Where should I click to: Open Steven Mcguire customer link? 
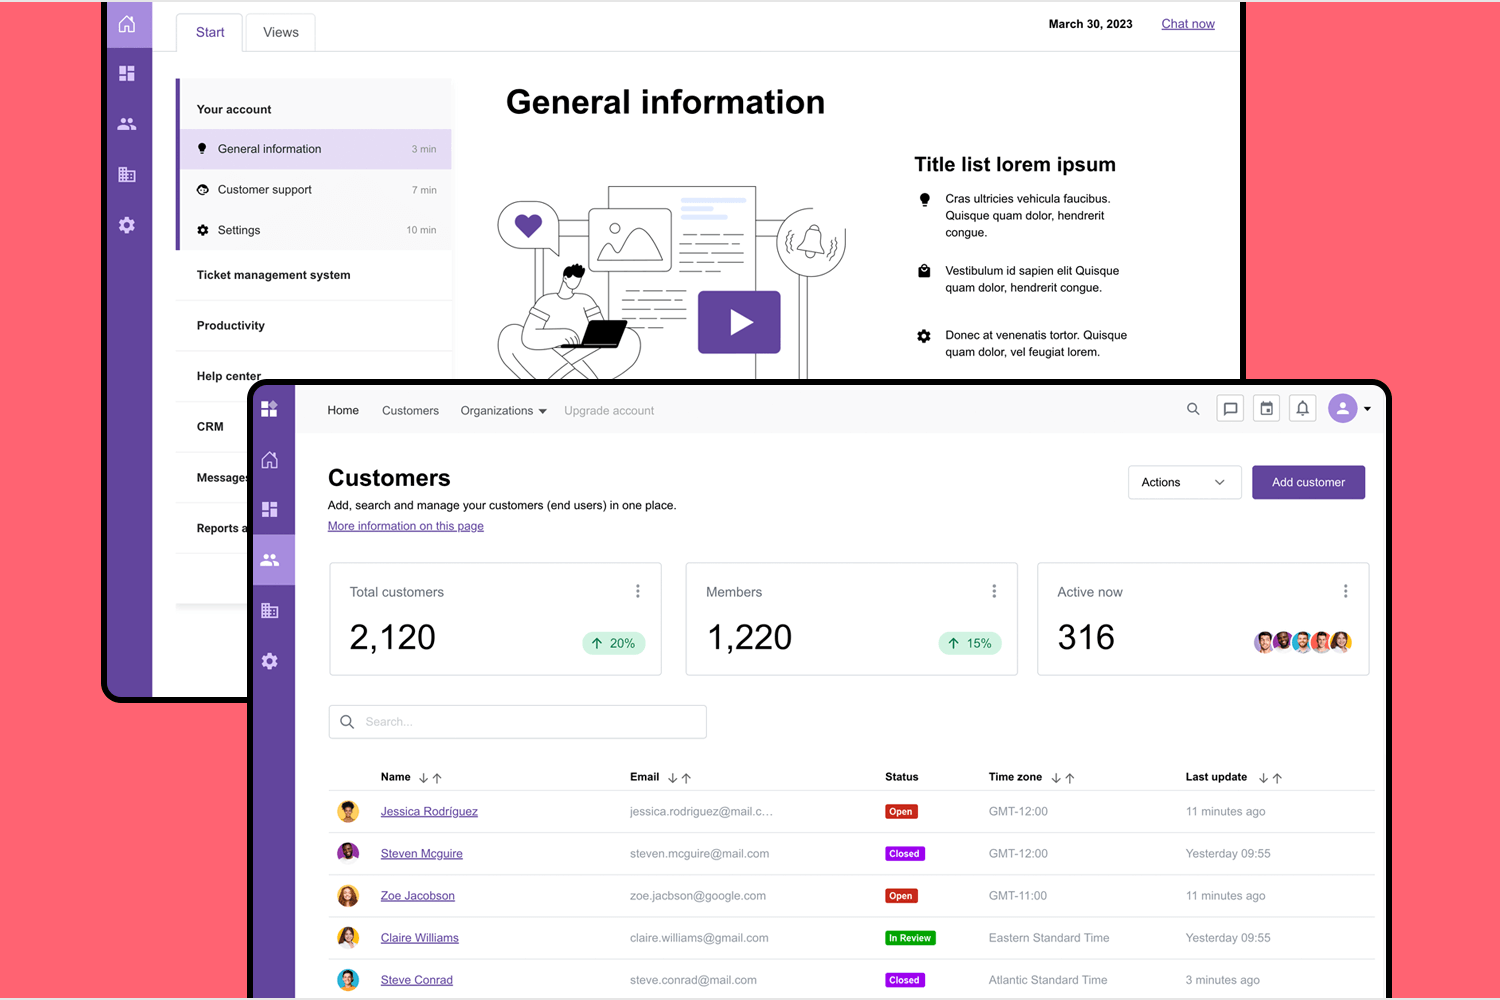[421, 854]
